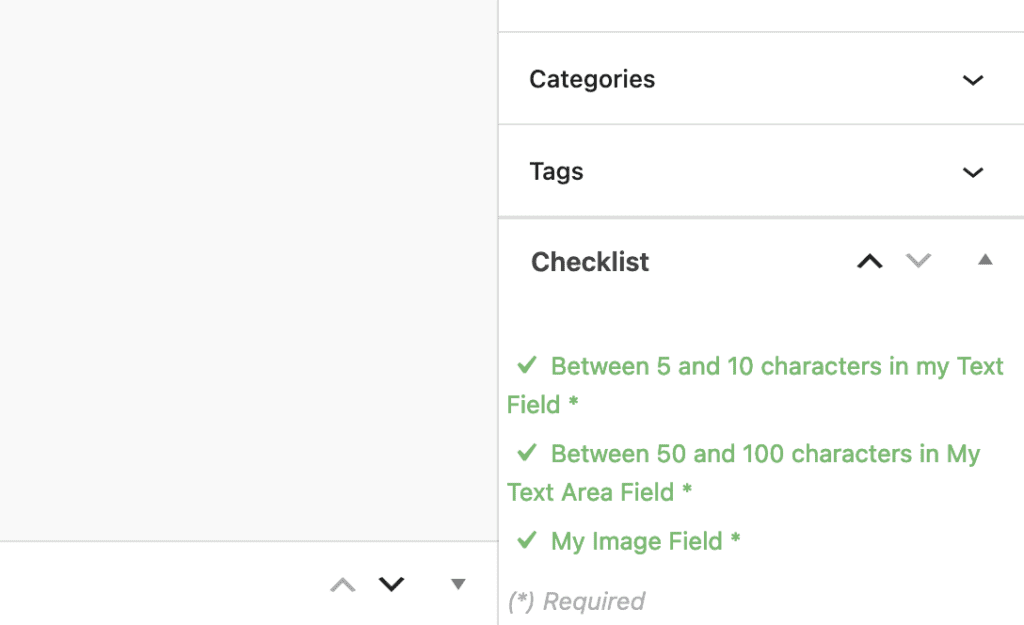Click the Checklist panel heading
The width and height of the screenshot is (1024, 625).
[x=590, y=262]
